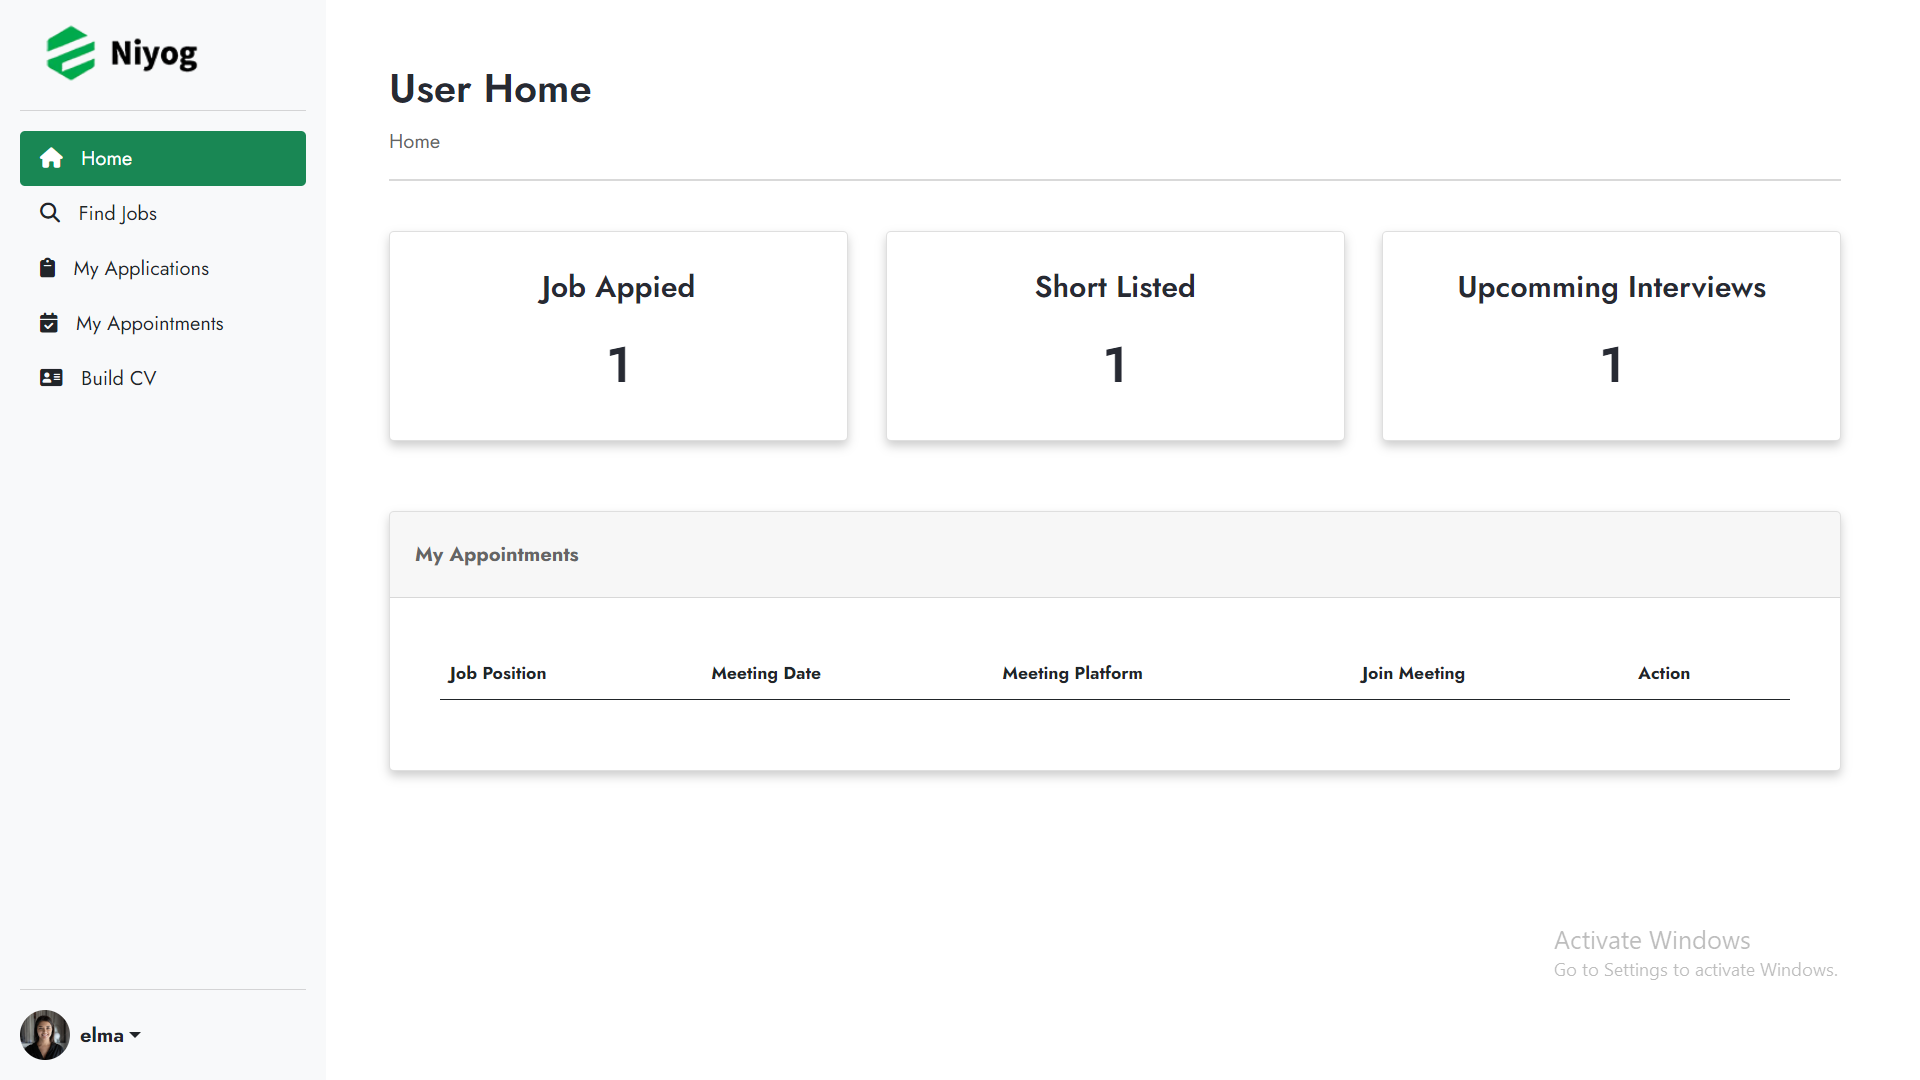Select the Upcomming Interviews stat card
The height and width of the screenshot is (1080, 1920).
point(1611,336)
